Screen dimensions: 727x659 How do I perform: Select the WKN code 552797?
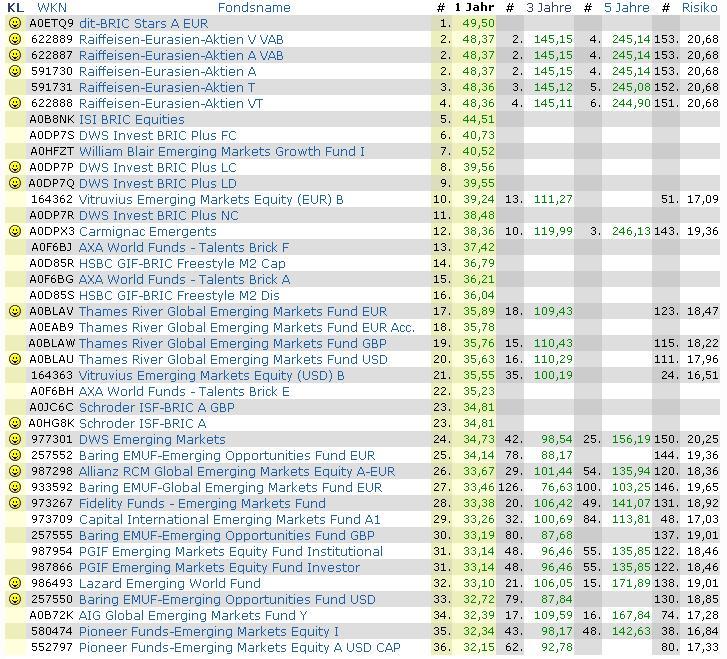pos(51,647)
